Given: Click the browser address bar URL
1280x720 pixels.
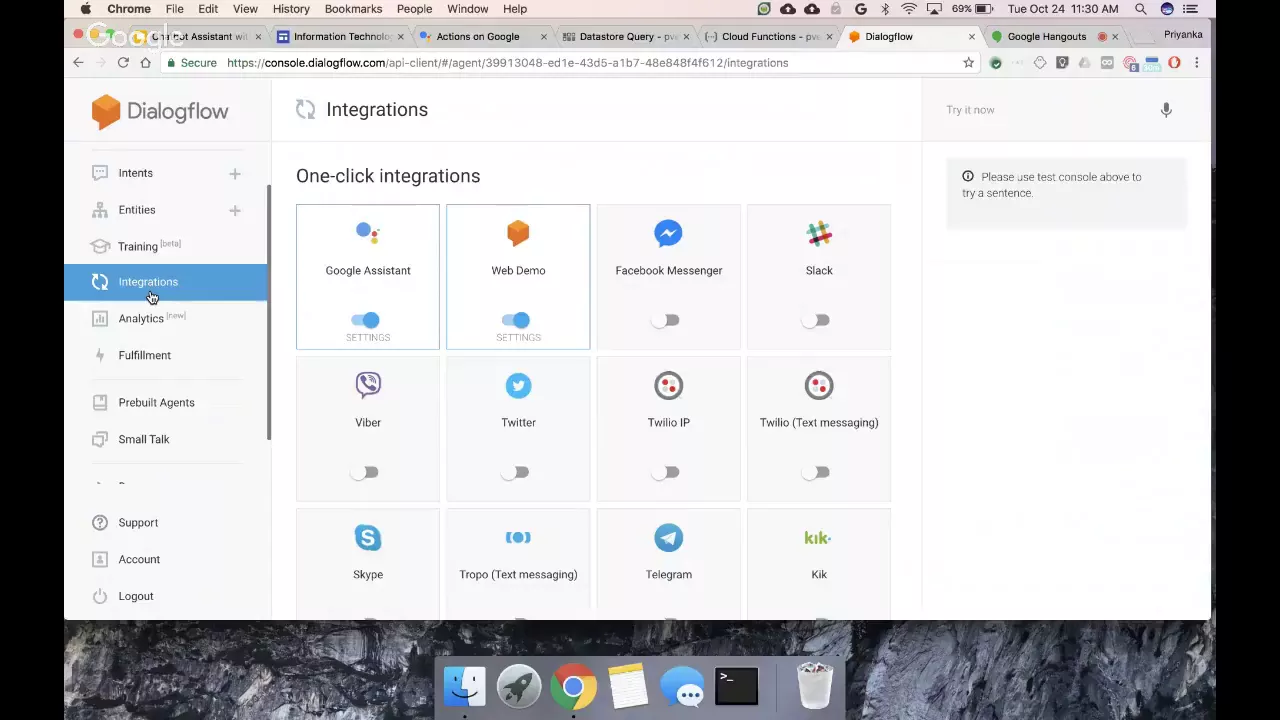Looking at the screenshot, I should (x=507, y=63).
